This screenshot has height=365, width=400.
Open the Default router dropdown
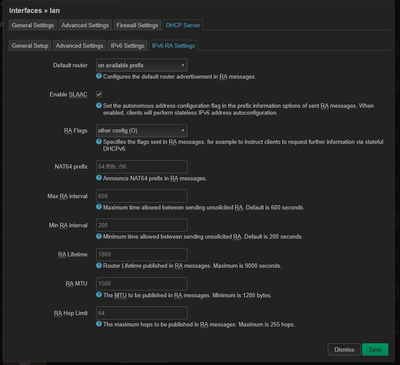point(142,65)
